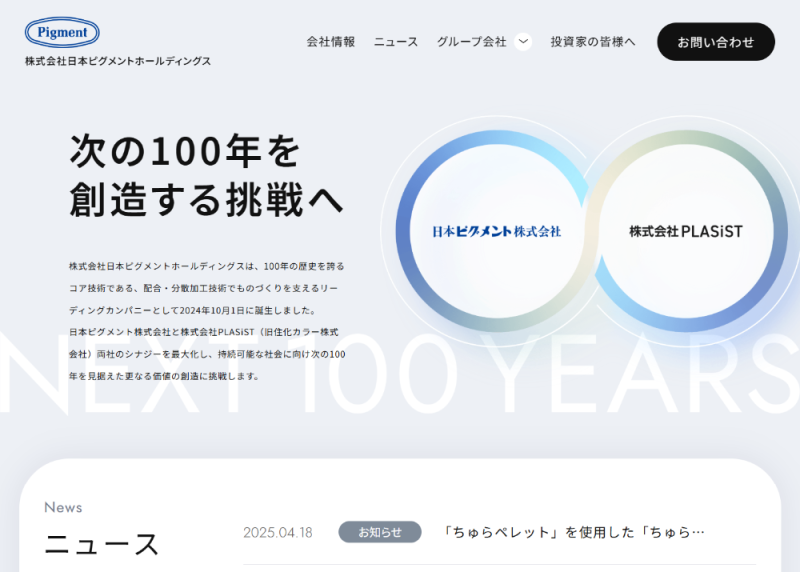Screen dimensions: 800x572
Task: Click the お知らせ category tag
Action: point(380,532)
